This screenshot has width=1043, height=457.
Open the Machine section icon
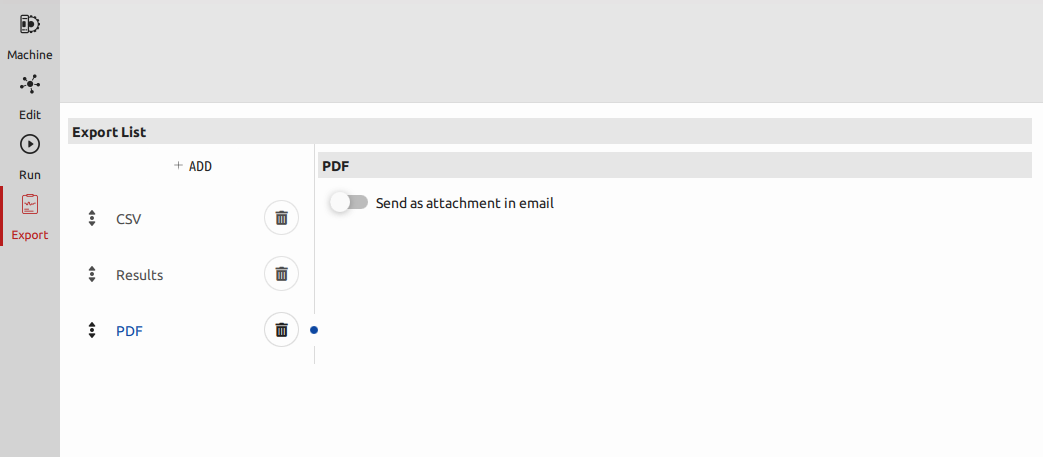(30, 24)
